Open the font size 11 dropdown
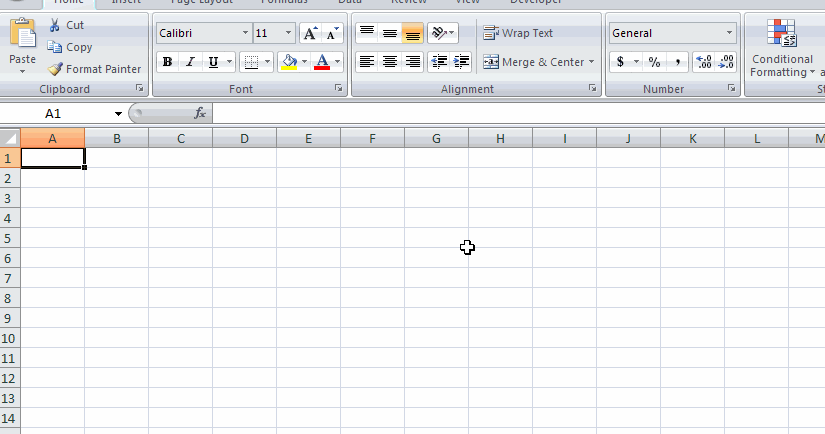This screenshot has height=434, width=825. (x=288, y=33)
